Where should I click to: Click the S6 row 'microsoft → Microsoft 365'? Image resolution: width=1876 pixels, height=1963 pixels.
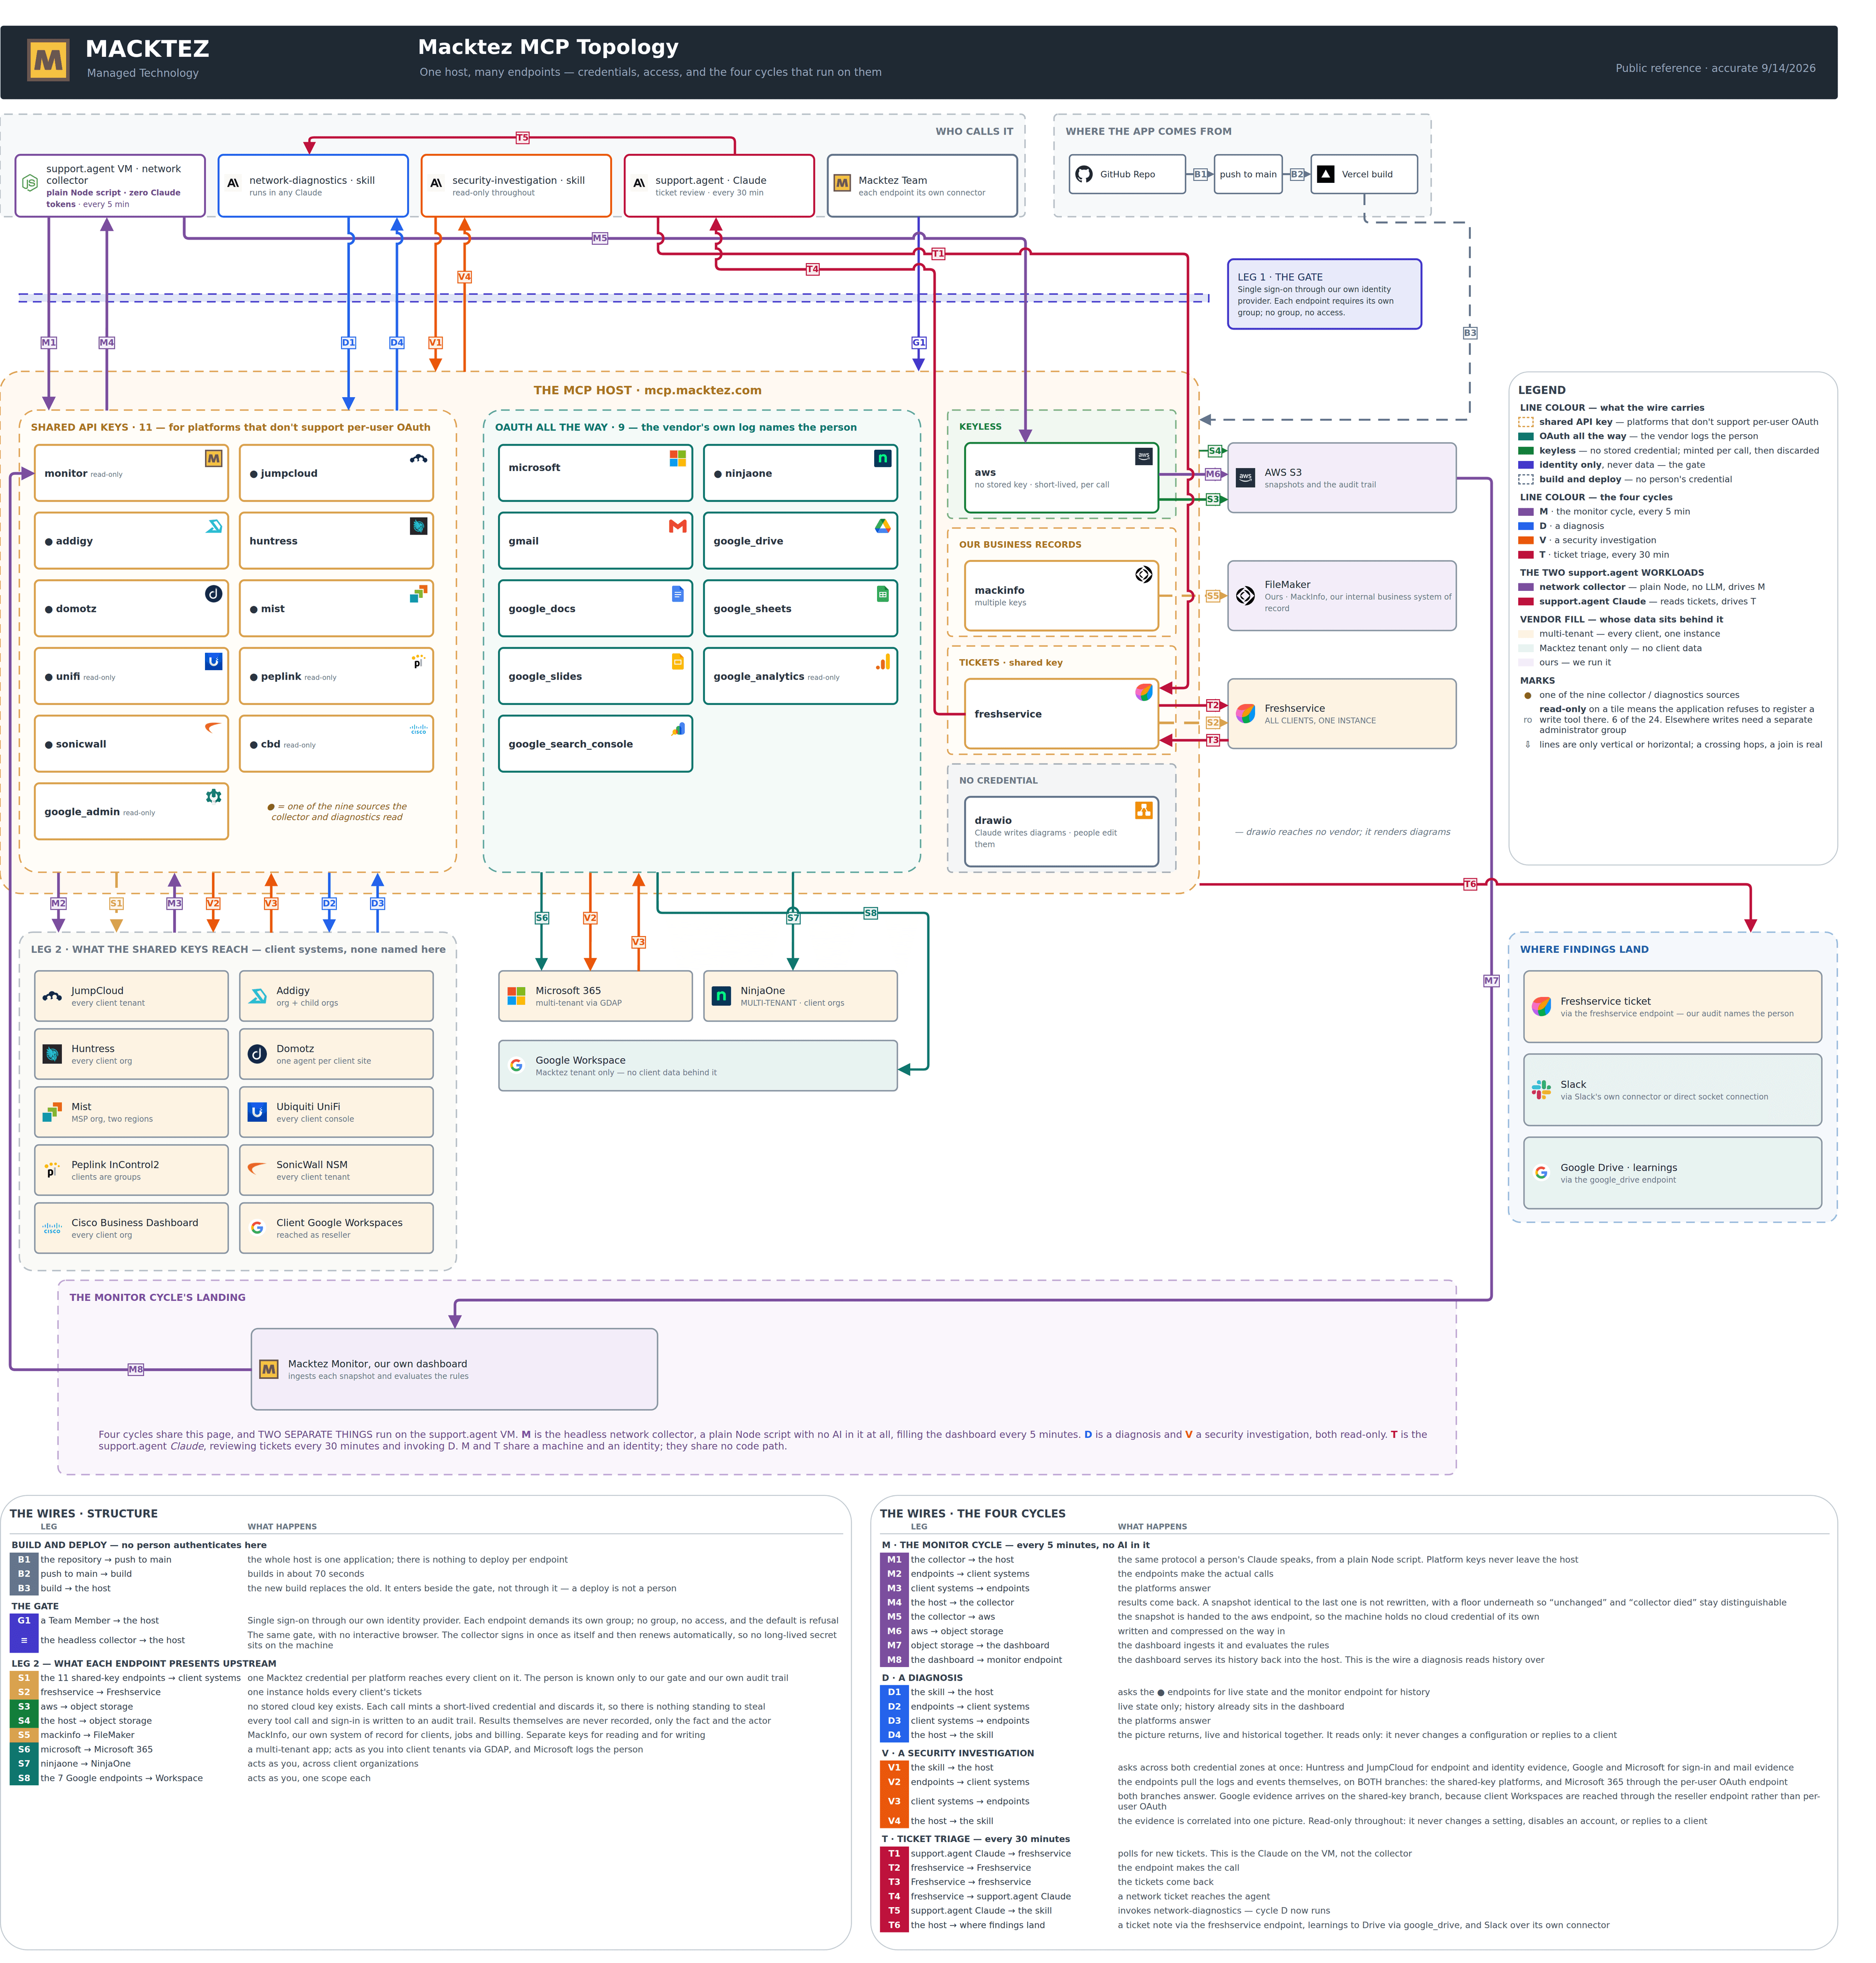coord(426,1749)
